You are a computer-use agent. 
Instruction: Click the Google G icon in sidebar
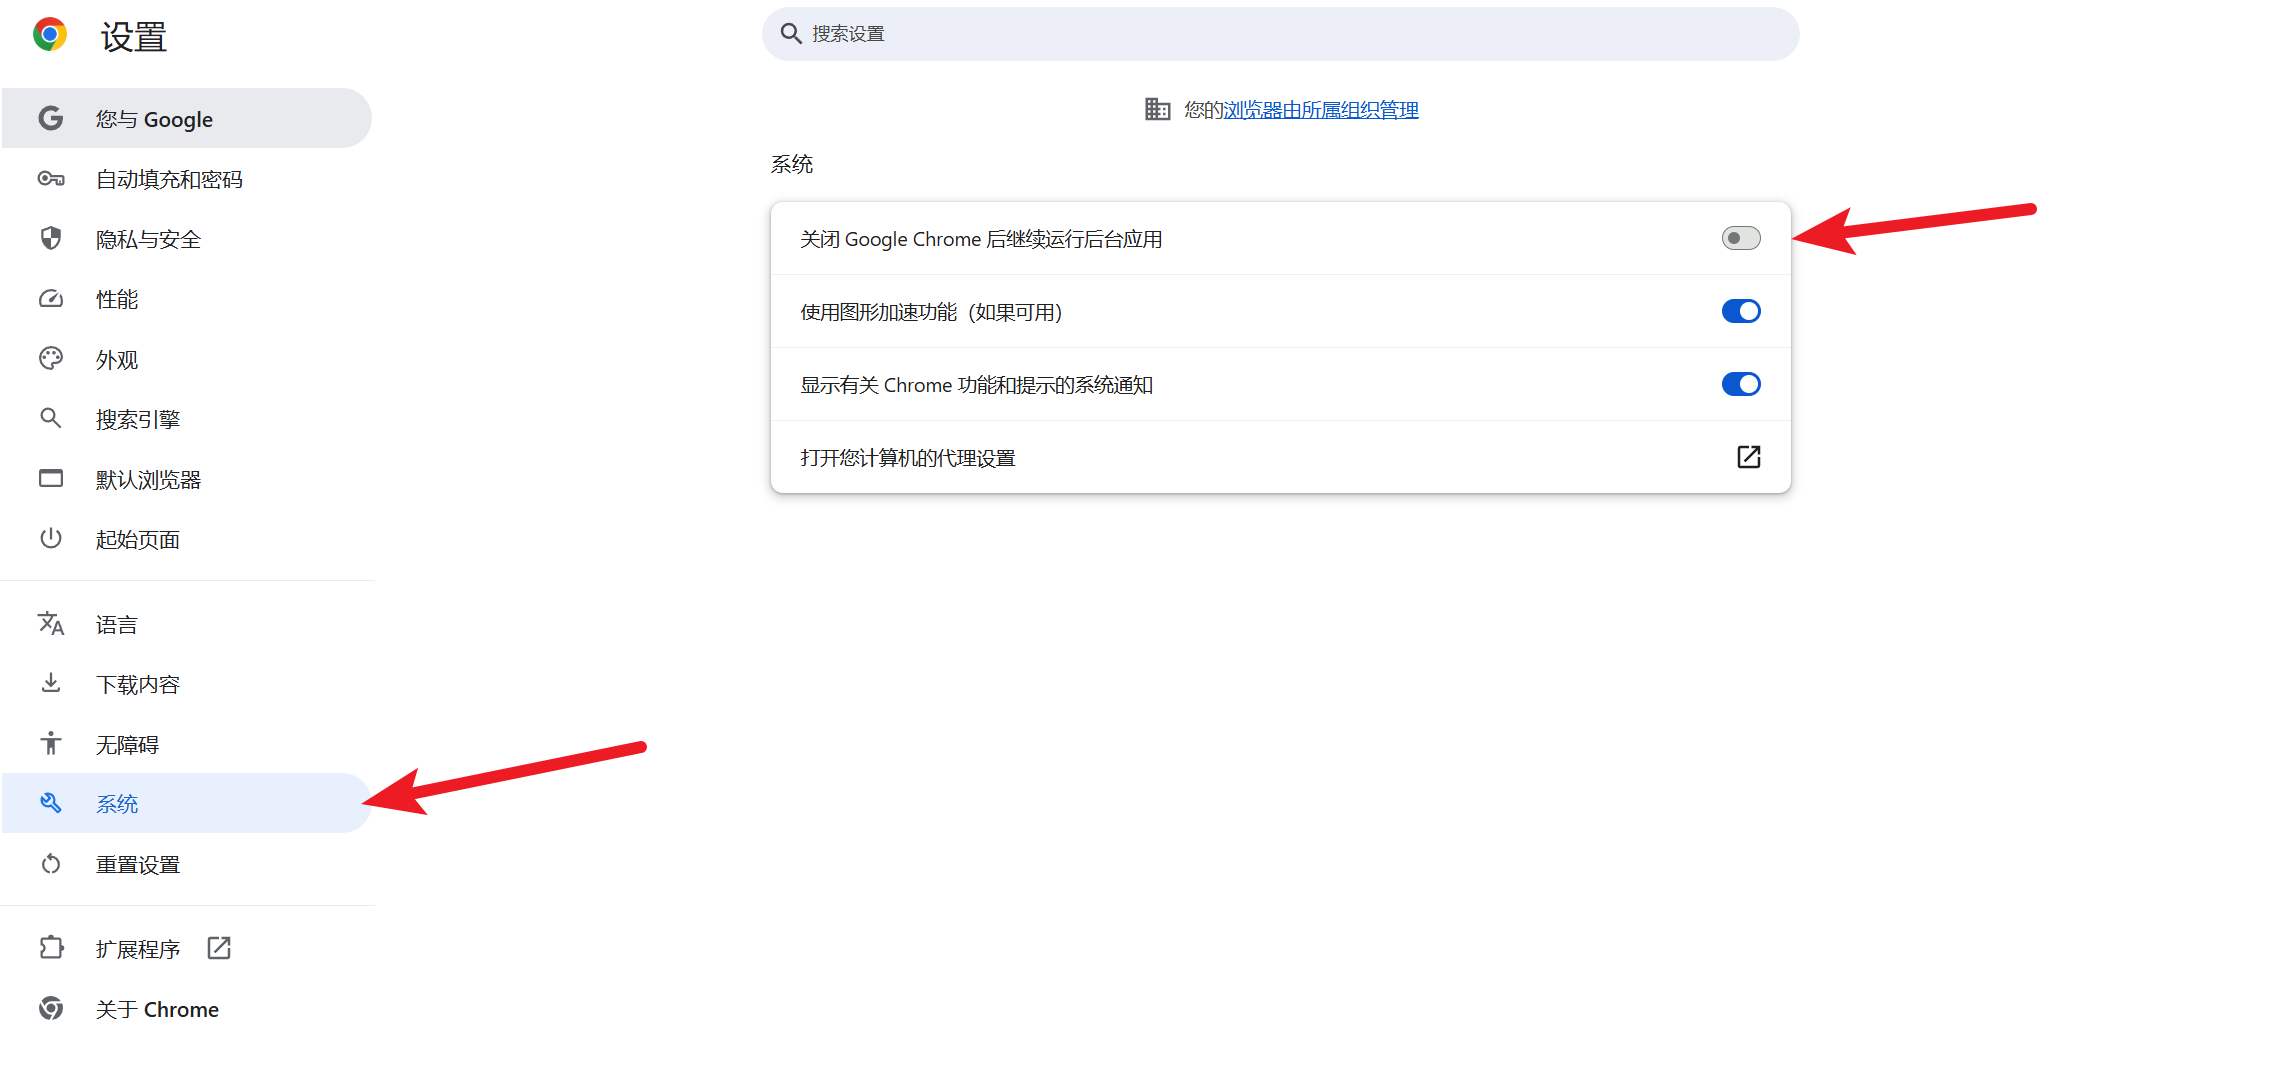(x=50, y=118)
